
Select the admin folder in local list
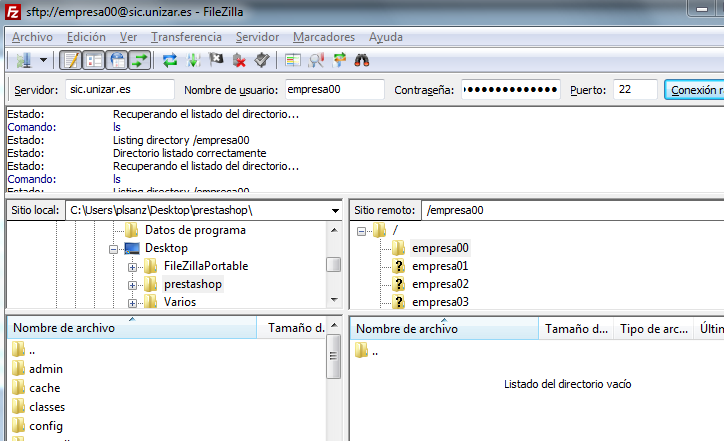click(46, 369)
